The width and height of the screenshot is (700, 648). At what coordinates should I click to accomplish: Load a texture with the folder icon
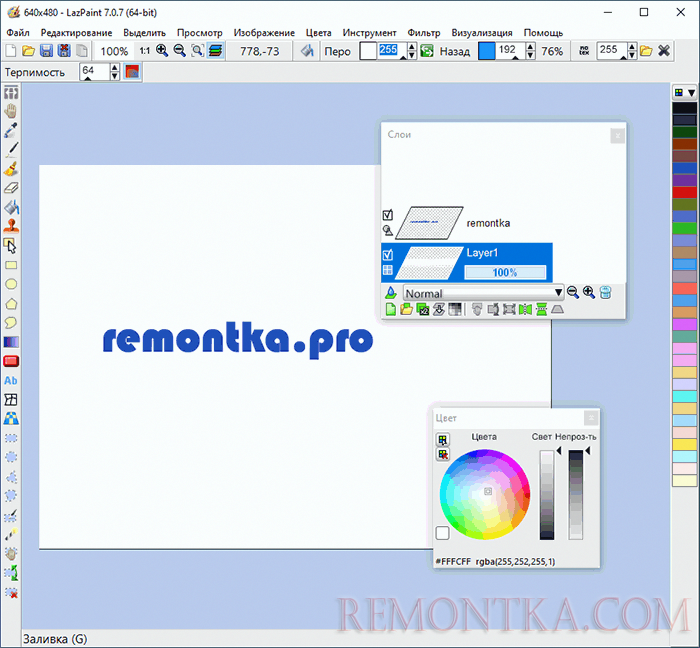pyautogui.click(x=646, y=51)
